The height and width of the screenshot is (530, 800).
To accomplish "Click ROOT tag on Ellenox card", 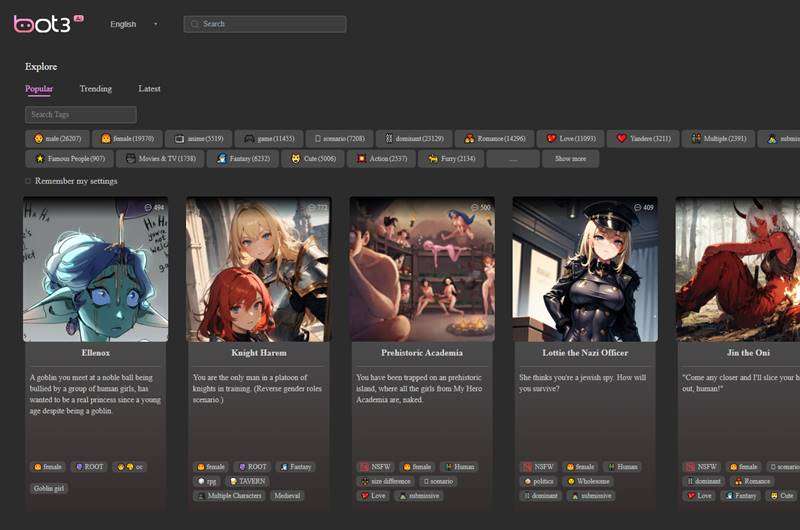I will pos(89,467).
